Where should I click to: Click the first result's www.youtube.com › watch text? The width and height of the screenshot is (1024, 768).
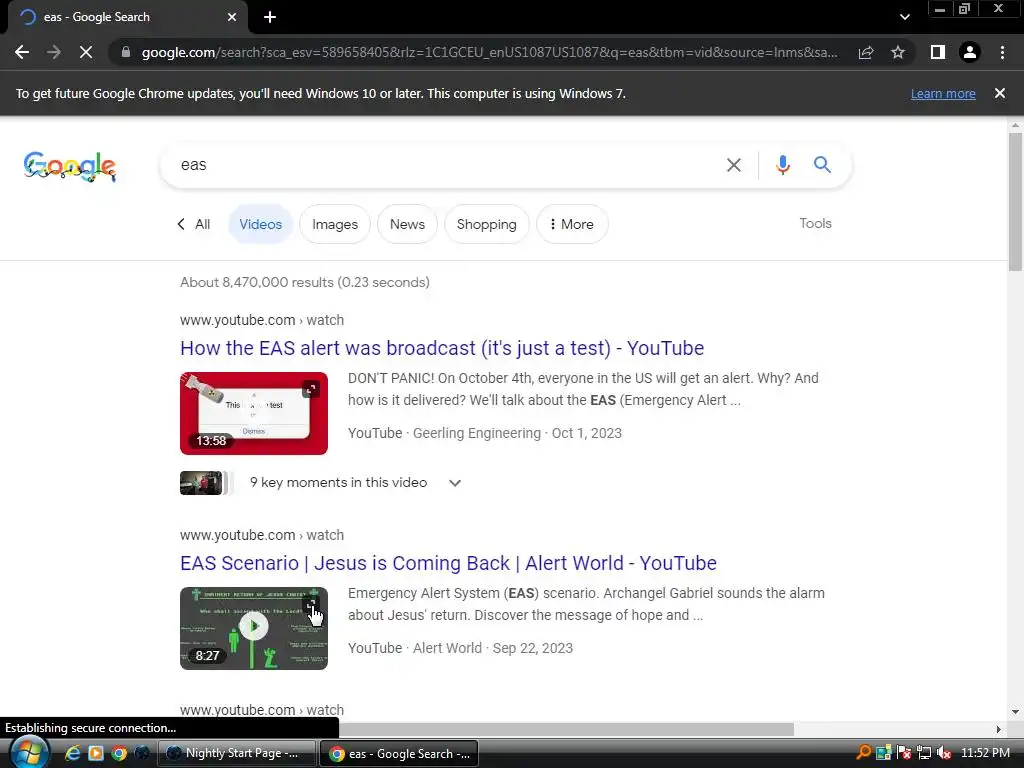[262, 320]
